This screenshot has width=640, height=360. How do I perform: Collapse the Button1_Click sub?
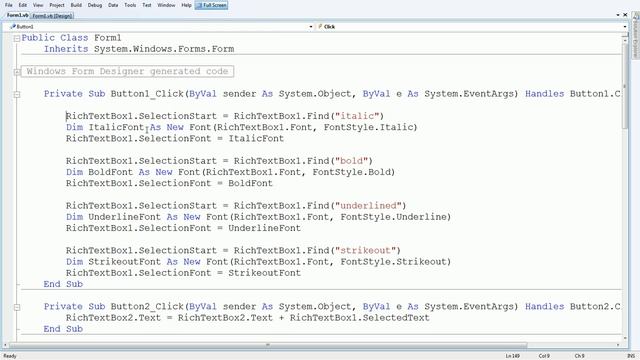(x=17, y=94)
